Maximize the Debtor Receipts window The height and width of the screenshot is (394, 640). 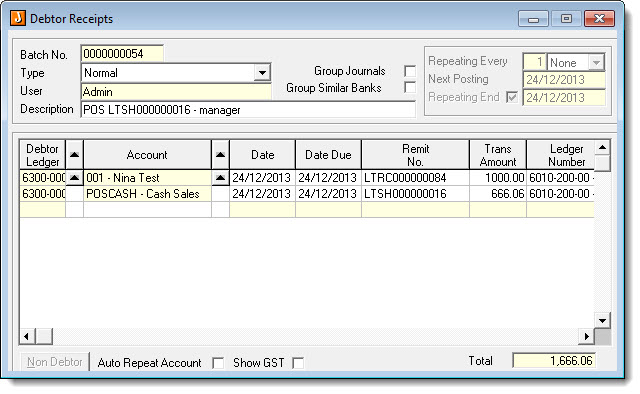[x=566, y=19]
